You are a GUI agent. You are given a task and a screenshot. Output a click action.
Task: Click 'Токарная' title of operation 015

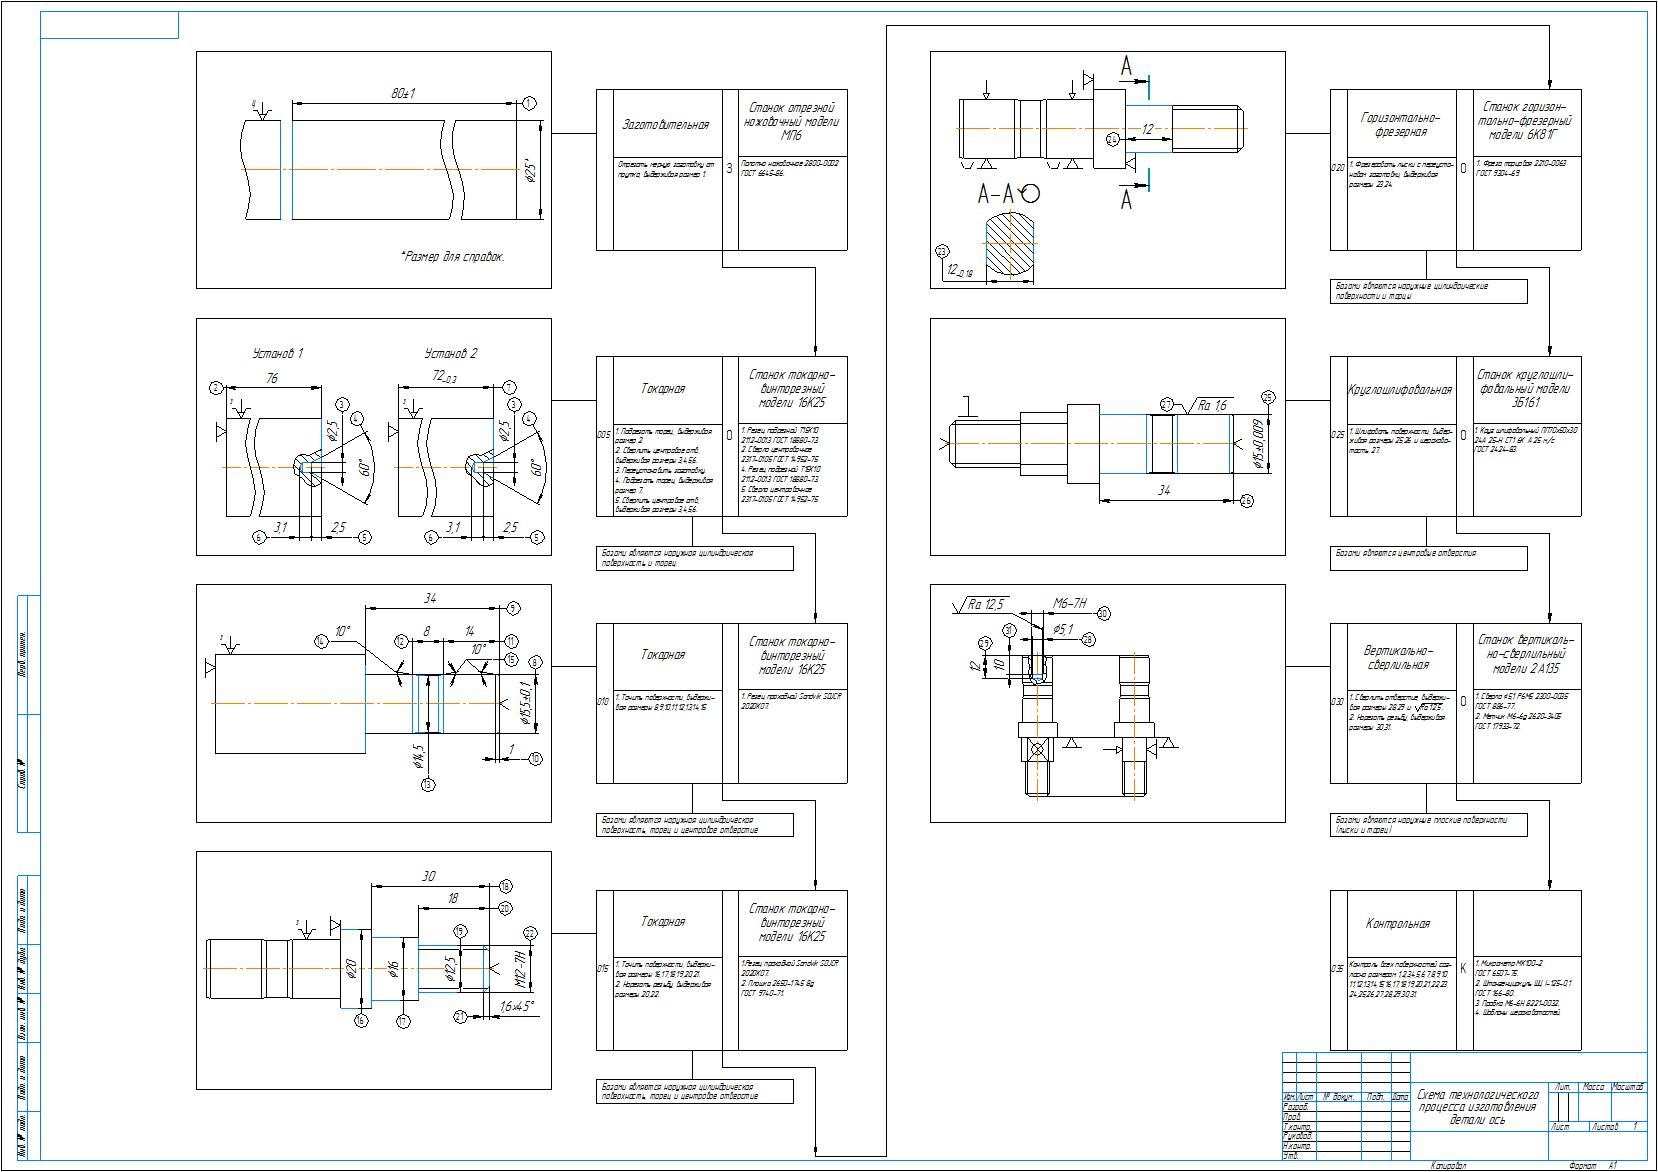pyautogui.click(x=663, y=921)
